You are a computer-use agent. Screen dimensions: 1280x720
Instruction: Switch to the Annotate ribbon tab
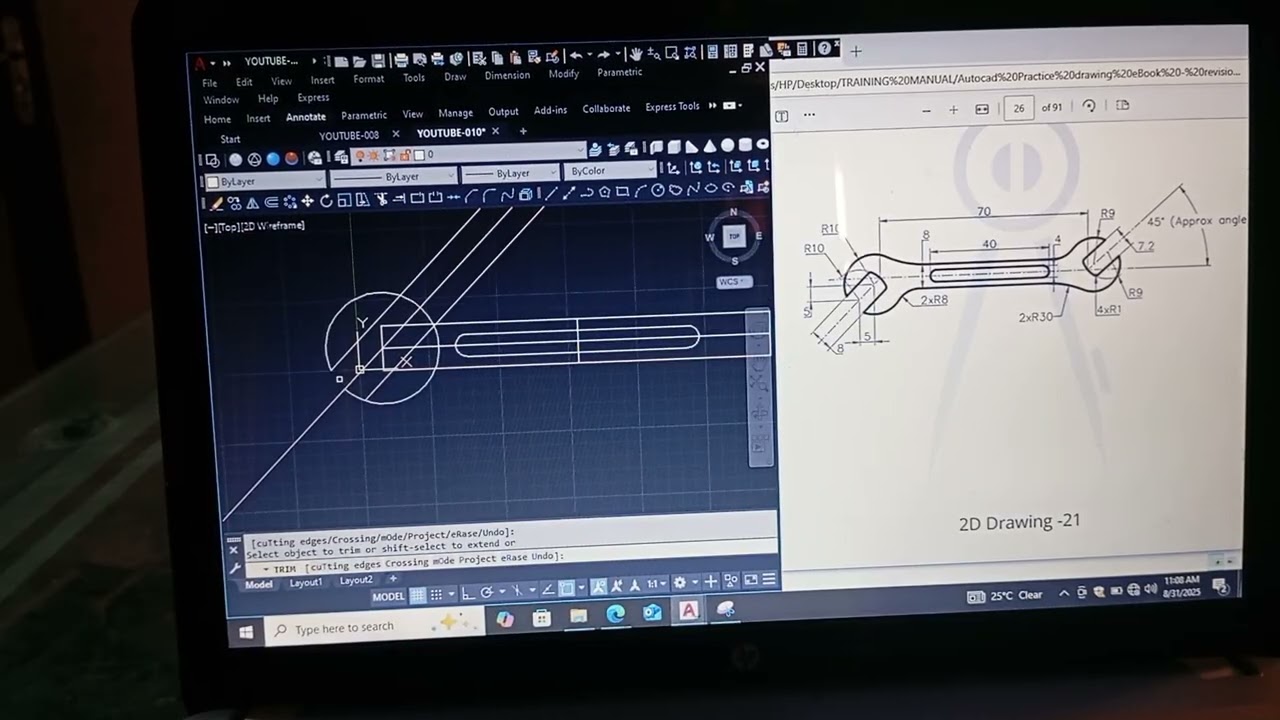point(306,117)
